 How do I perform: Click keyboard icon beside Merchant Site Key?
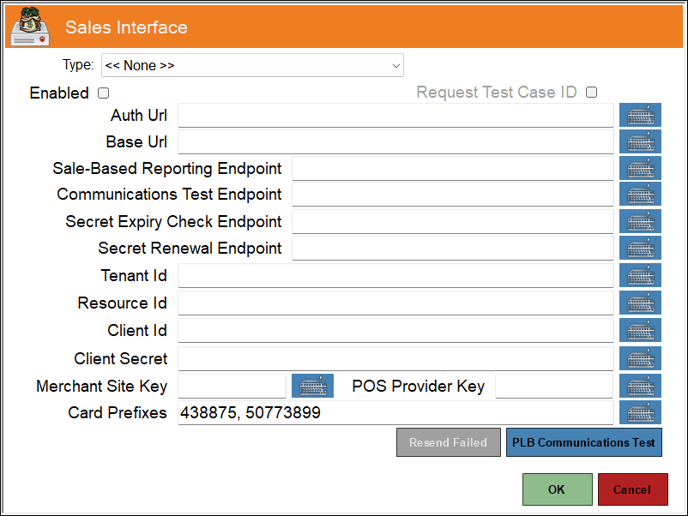(x=312, y=386)
